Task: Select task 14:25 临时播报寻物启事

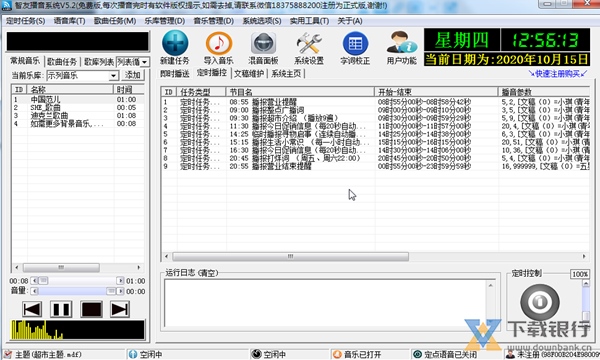Action: [x=375, y=134]
